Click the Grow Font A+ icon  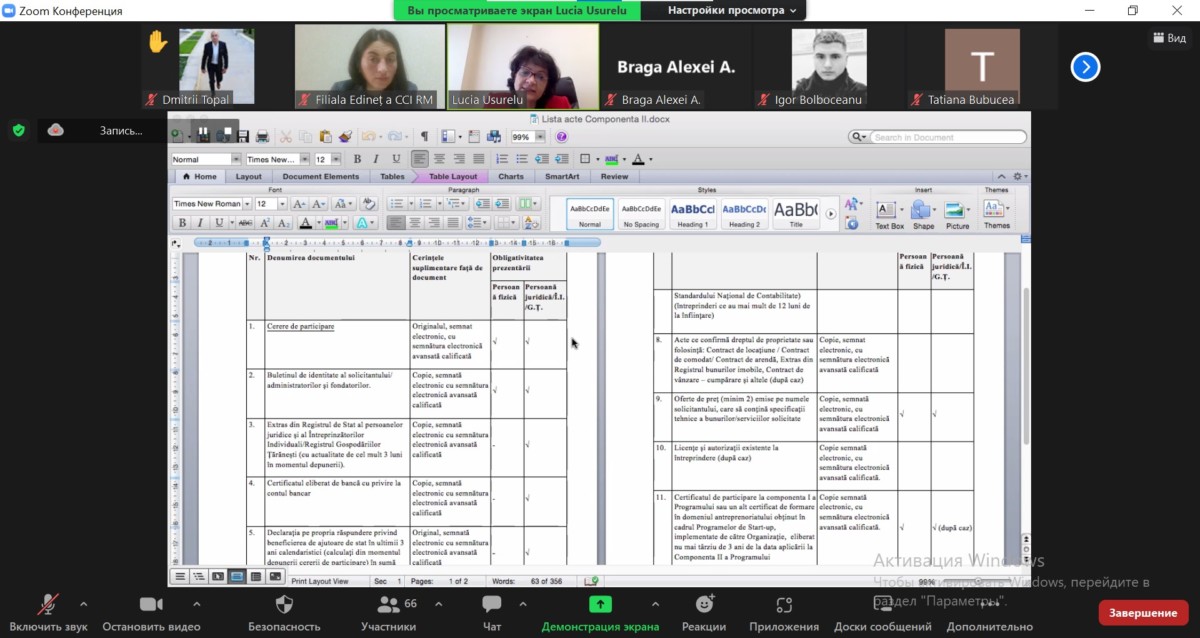pos(300,204)
